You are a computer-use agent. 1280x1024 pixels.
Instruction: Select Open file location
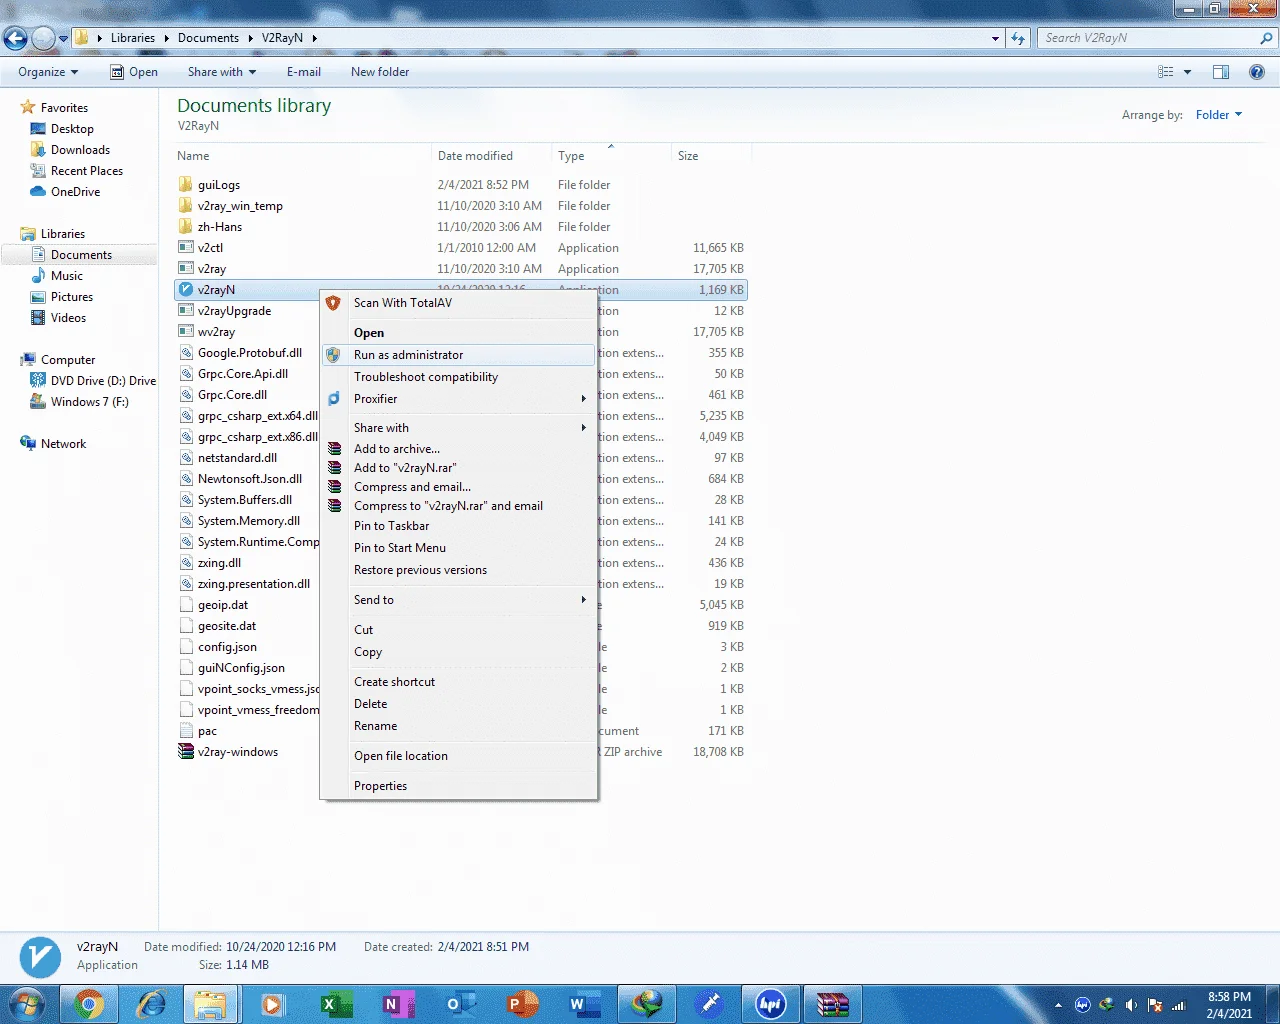tap(459, 756)
